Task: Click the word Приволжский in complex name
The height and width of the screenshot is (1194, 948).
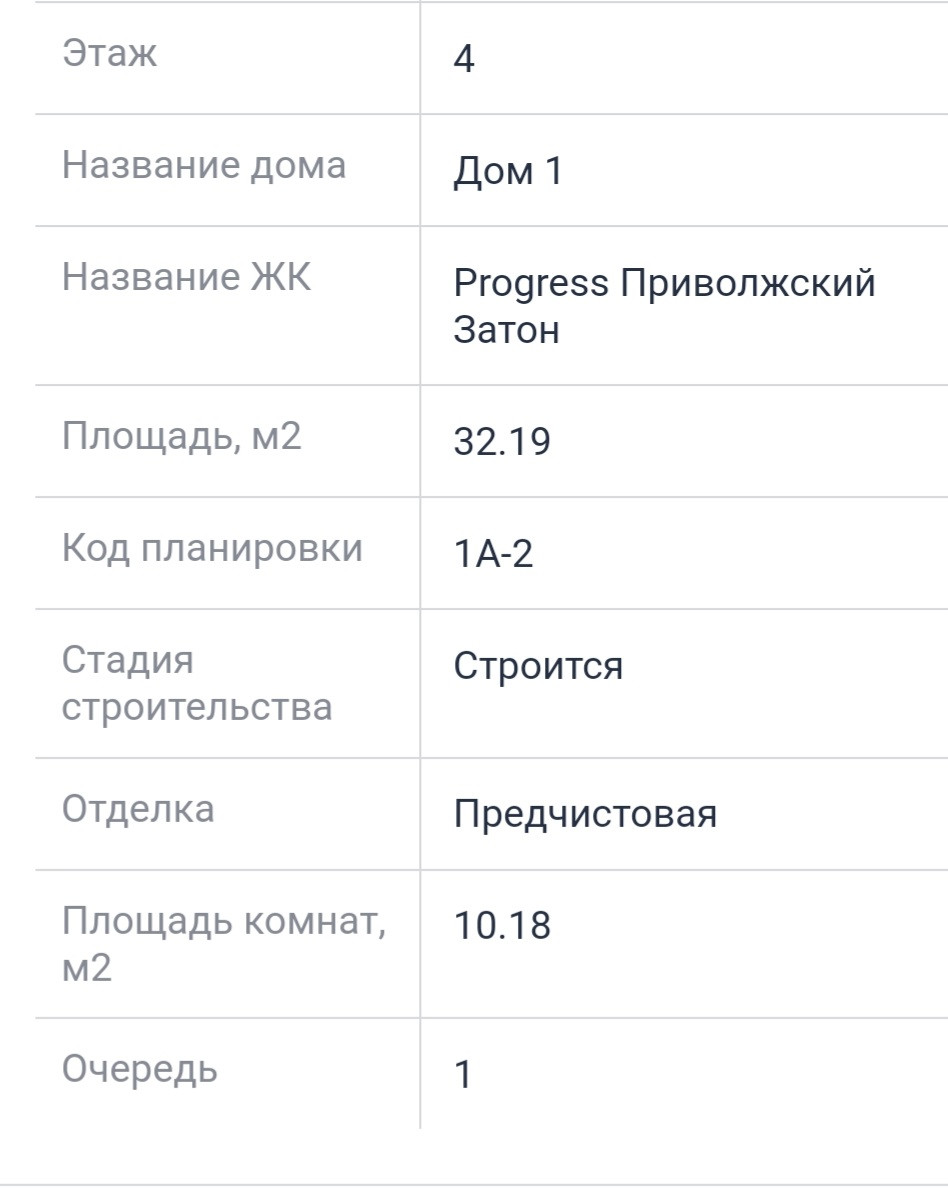Action: (747, 284)
